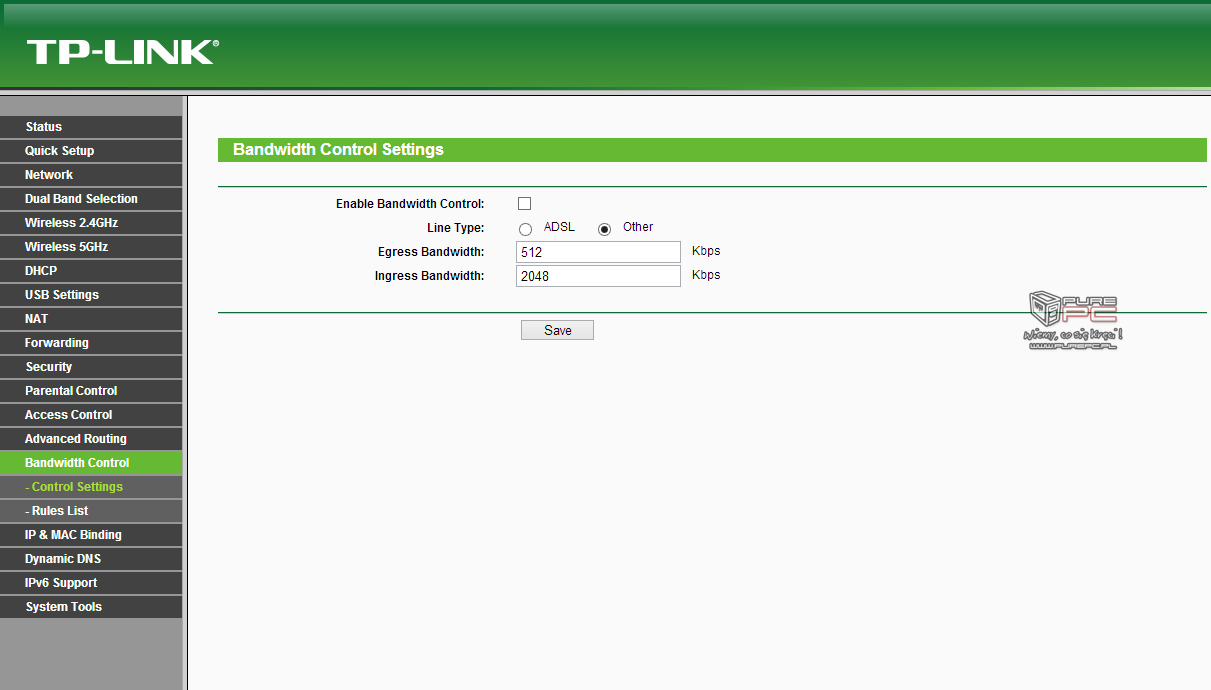This screenshot has width=1211, height=690.
Task: Select Control Settings submenu item
Action: tap(77, 487)
